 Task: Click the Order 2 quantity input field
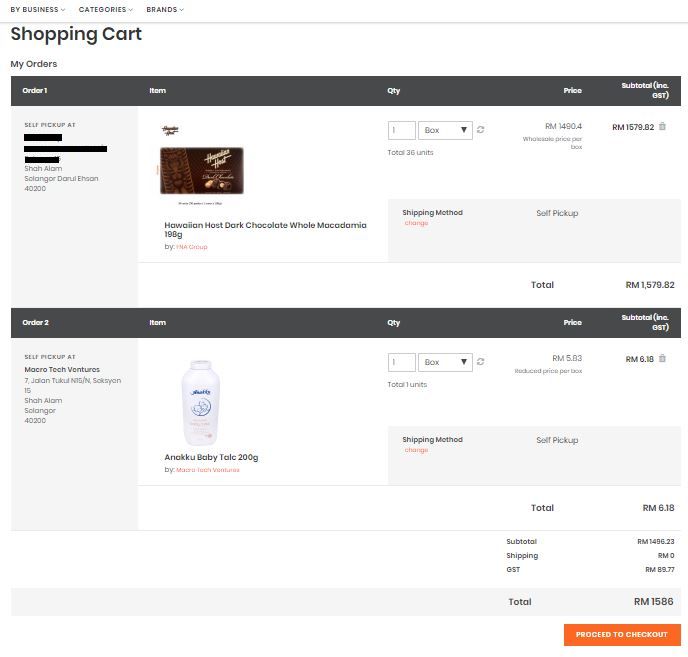401,362
